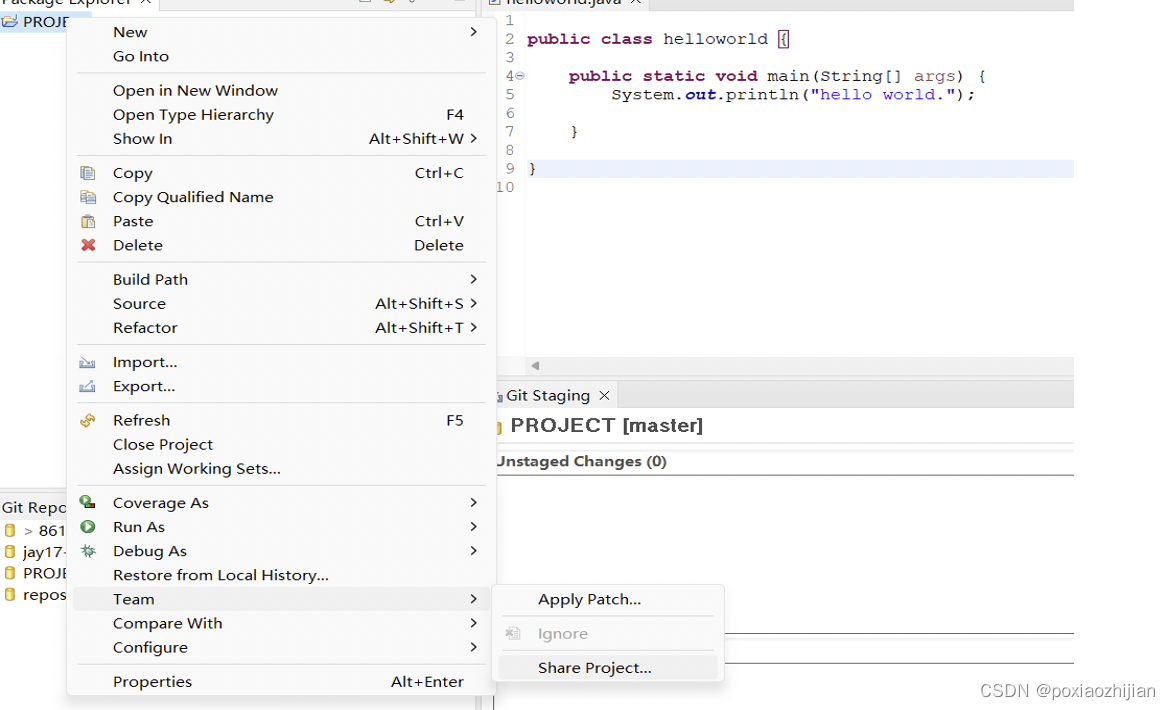Click the Debug As bug icon
Screen dimensions: 1170x710
[x=88, y=551]
